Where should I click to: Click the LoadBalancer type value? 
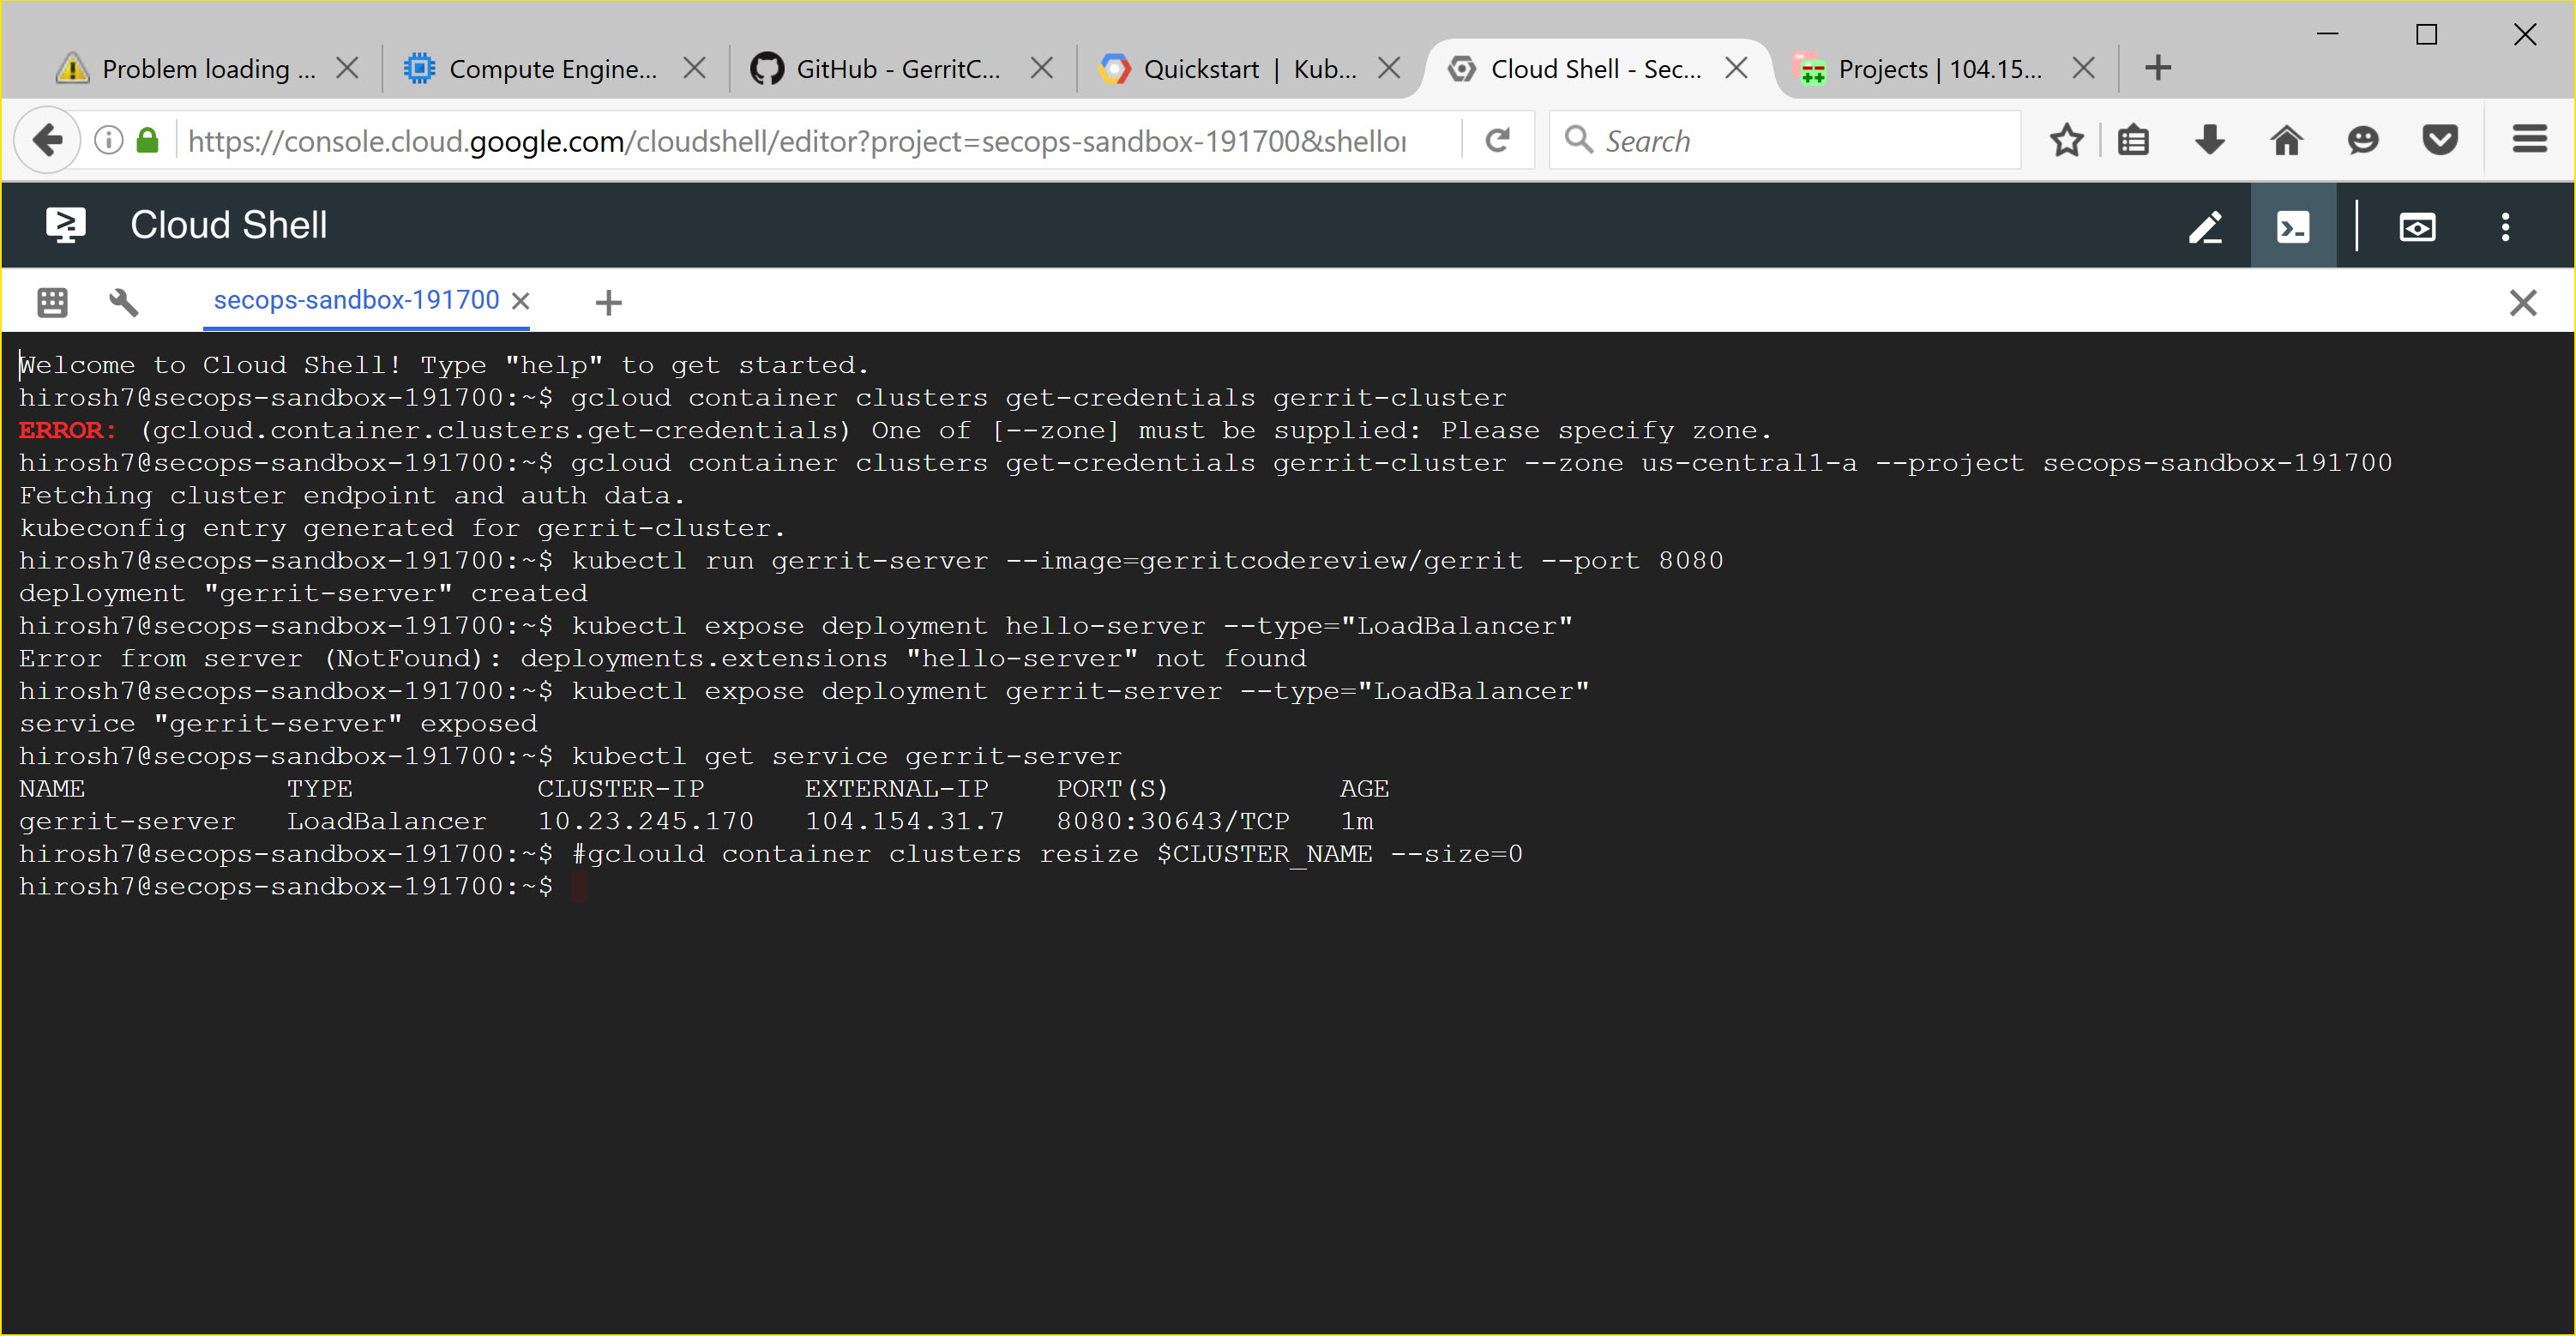click(x=386, y=821)
